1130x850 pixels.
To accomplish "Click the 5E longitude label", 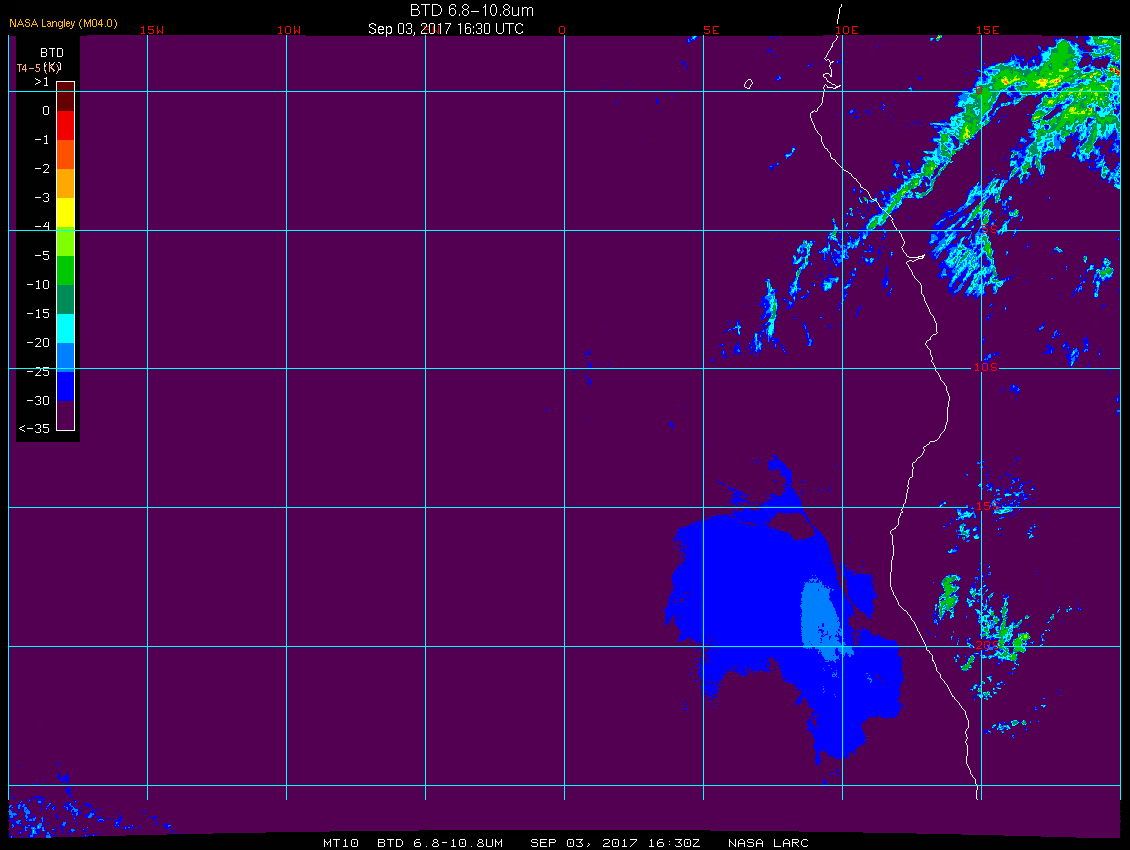I will pyautogui.click(x=711, y=30).
